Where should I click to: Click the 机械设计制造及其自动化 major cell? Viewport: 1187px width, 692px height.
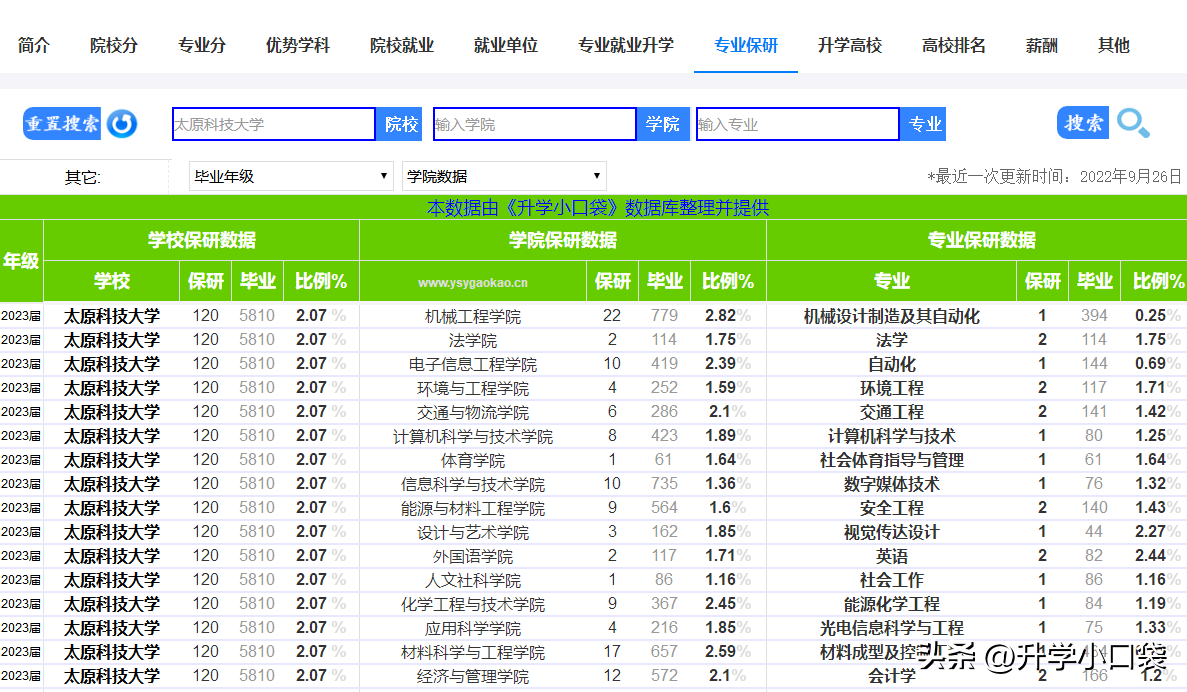pos(891,316)
